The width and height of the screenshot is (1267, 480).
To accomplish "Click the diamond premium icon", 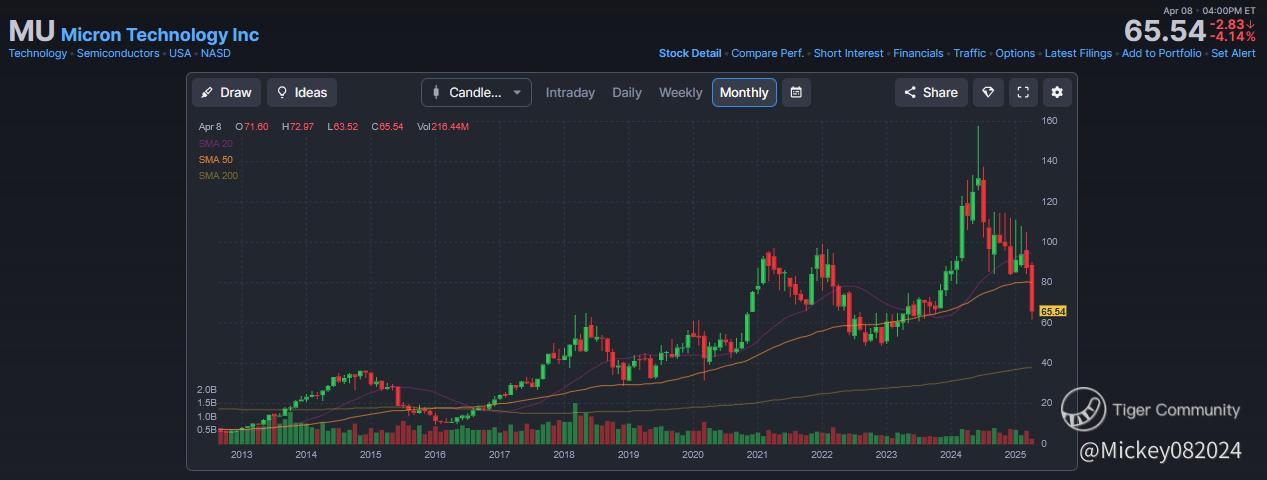I will (988, 92).
